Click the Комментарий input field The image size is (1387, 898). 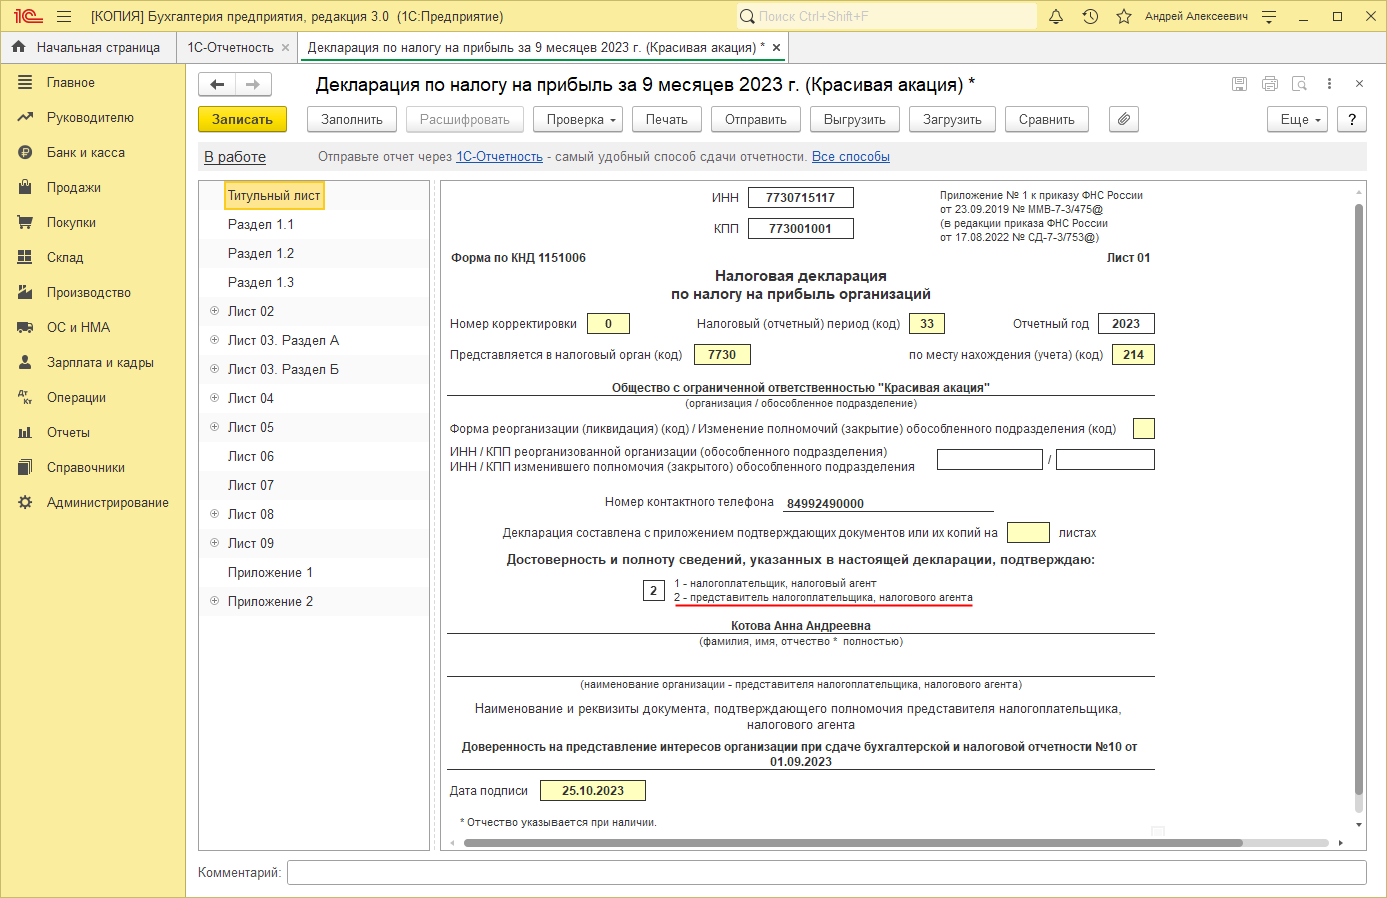tap(826, 872)
